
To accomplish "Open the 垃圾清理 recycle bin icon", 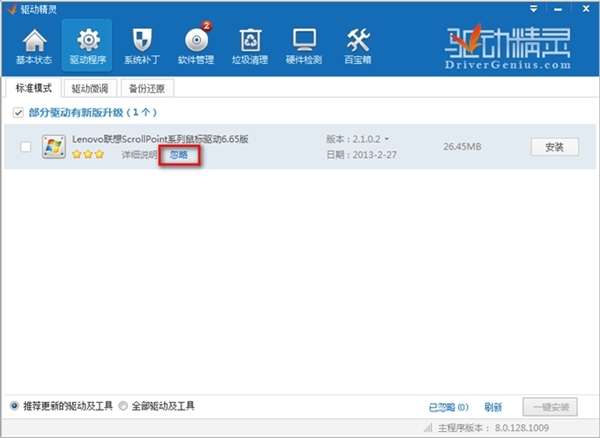I will [x=250, y=46].
